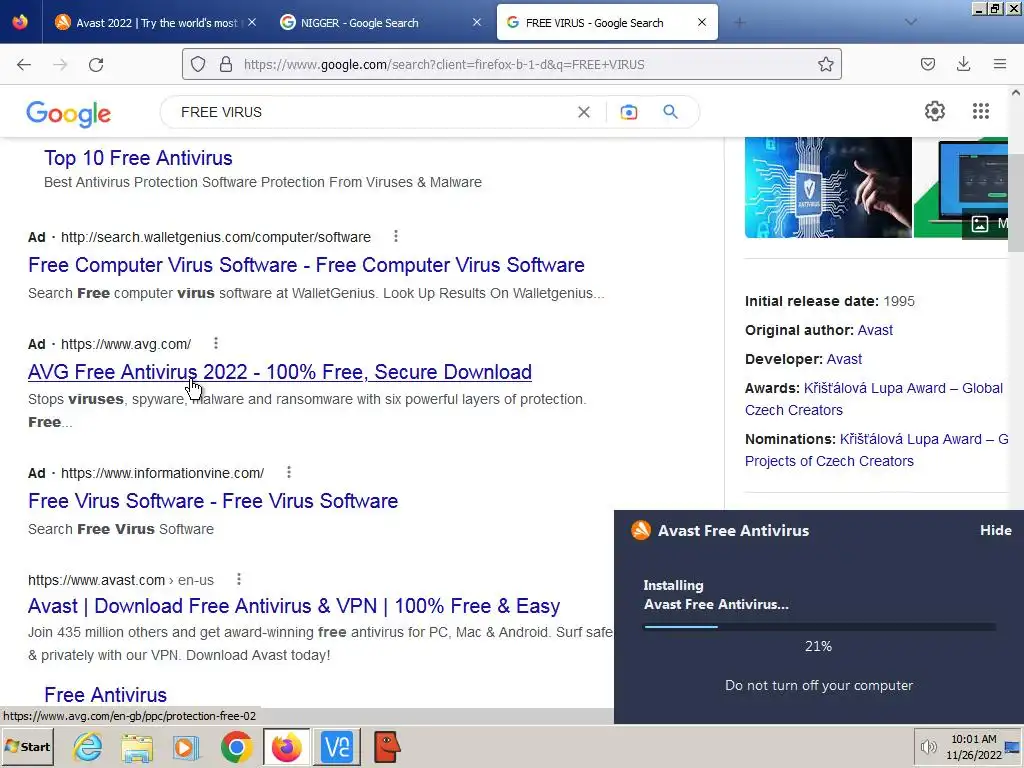The height and width of the screenshot is (768, 1024).
Task: Open options for walletgenius ad
Action: point(396,236)
